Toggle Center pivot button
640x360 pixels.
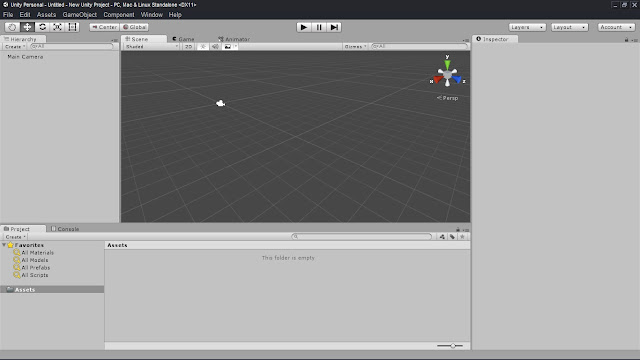tap(104, 27)
